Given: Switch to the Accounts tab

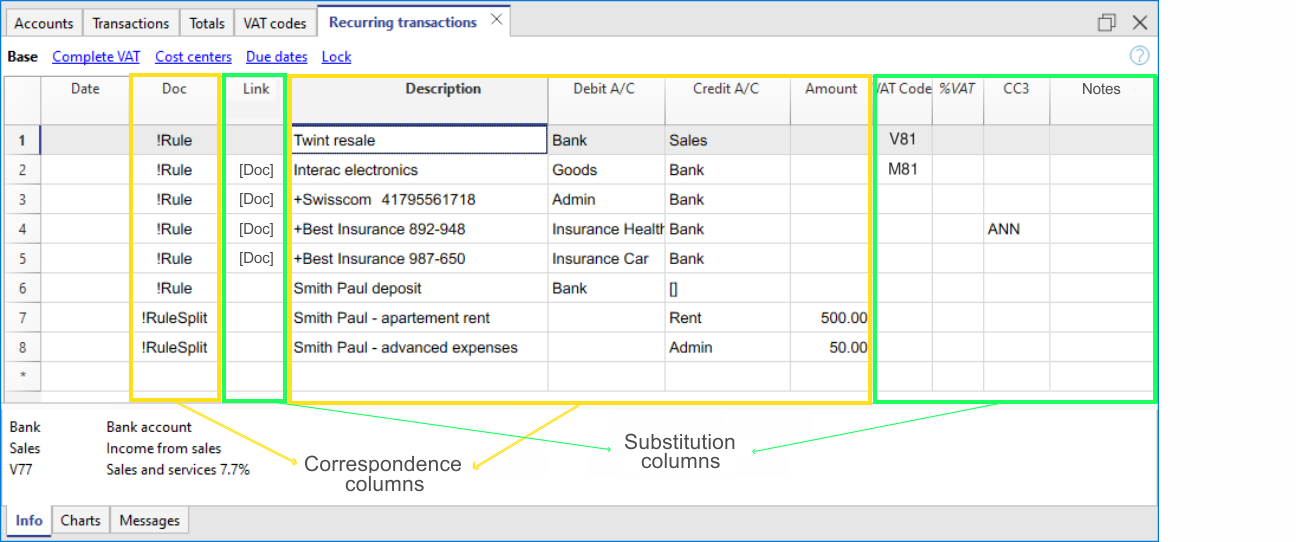Looking at the screenshot, I should [x=44, y=23].
